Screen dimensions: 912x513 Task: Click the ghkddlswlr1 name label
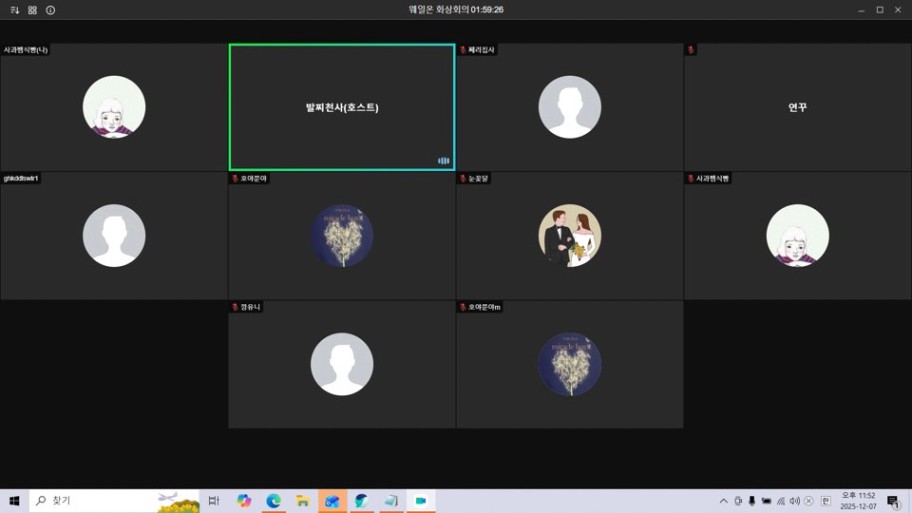[21, 179]
